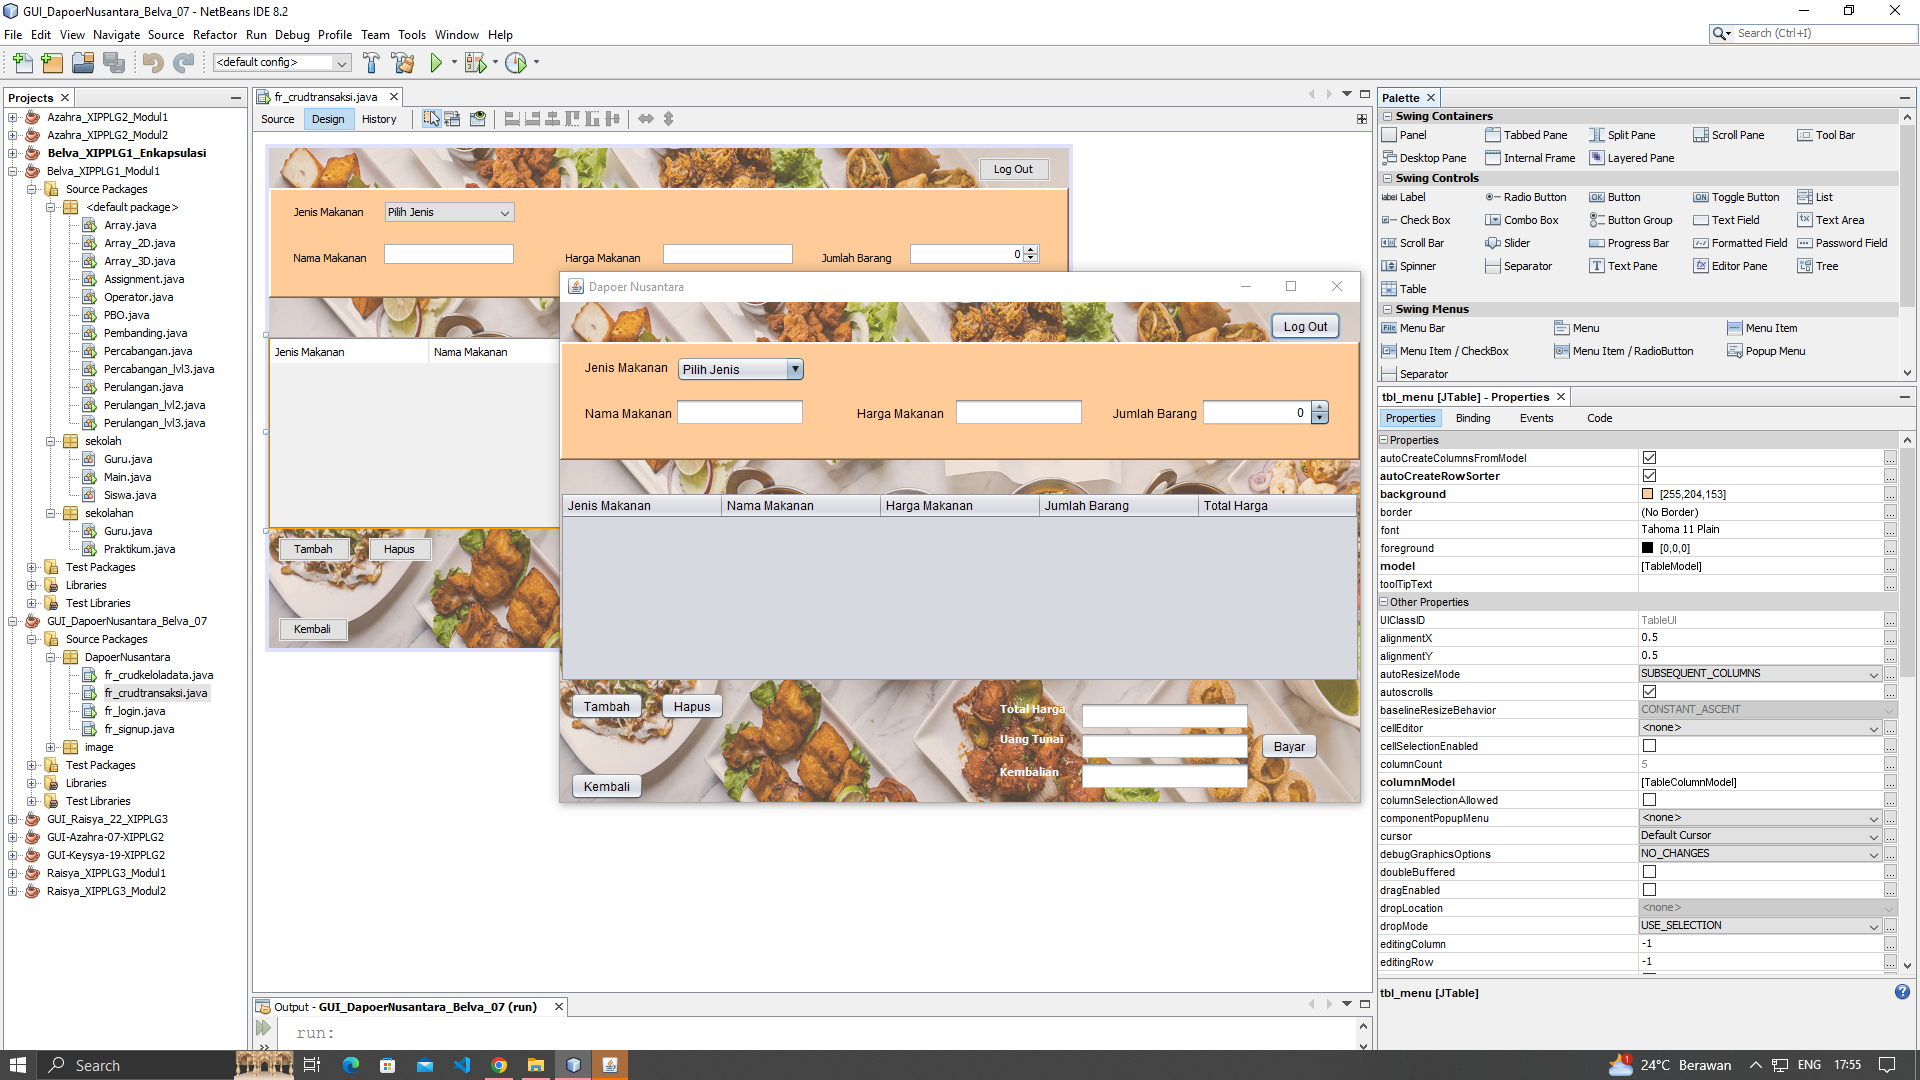Click the Bayar button in Dapoer Nusantara

tap(1289, 747)
